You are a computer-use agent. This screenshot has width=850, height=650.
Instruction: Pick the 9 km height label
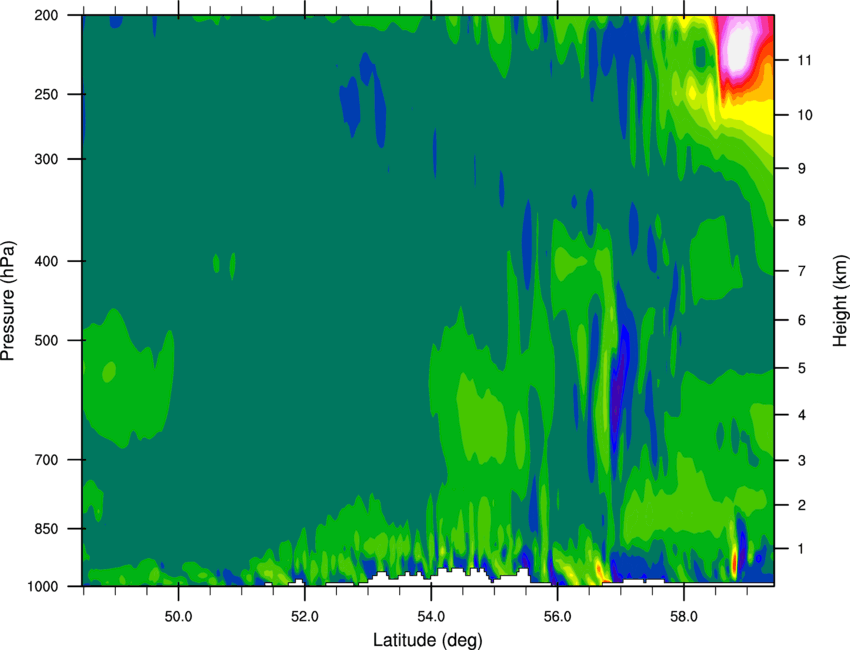[x=802, y=169]
